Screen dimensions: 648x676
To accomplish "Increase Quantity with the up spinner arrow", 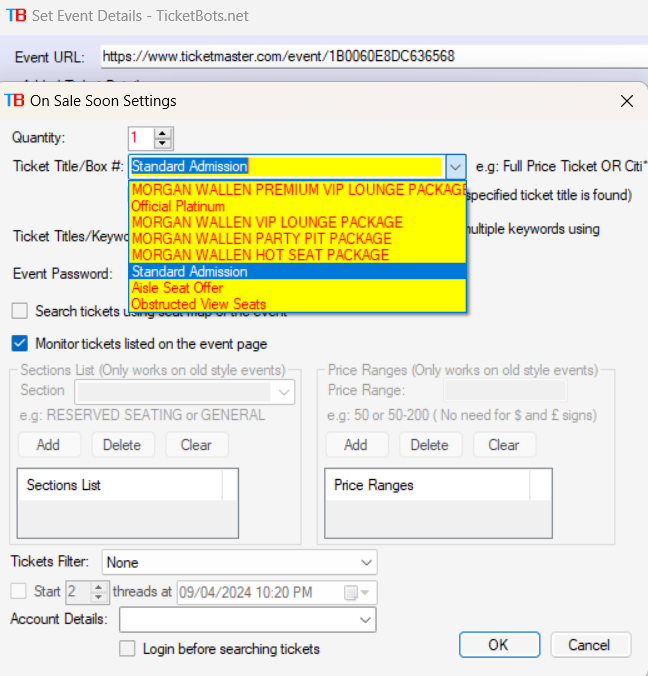I will pyautogui.click(x=162, y=134).
